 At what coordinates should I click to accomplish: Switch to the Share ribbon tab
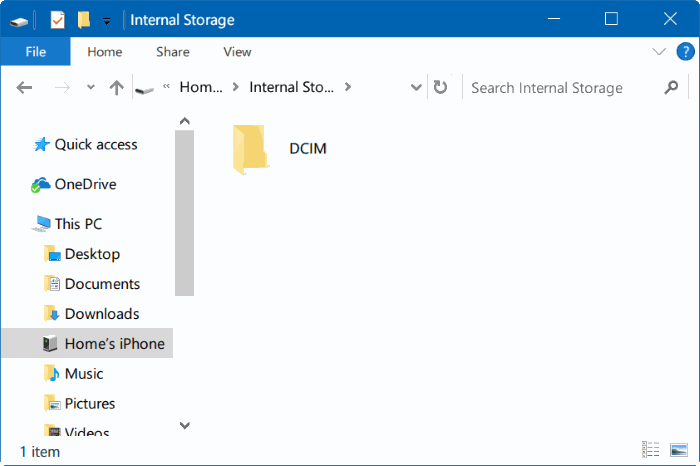pos(173,52)
